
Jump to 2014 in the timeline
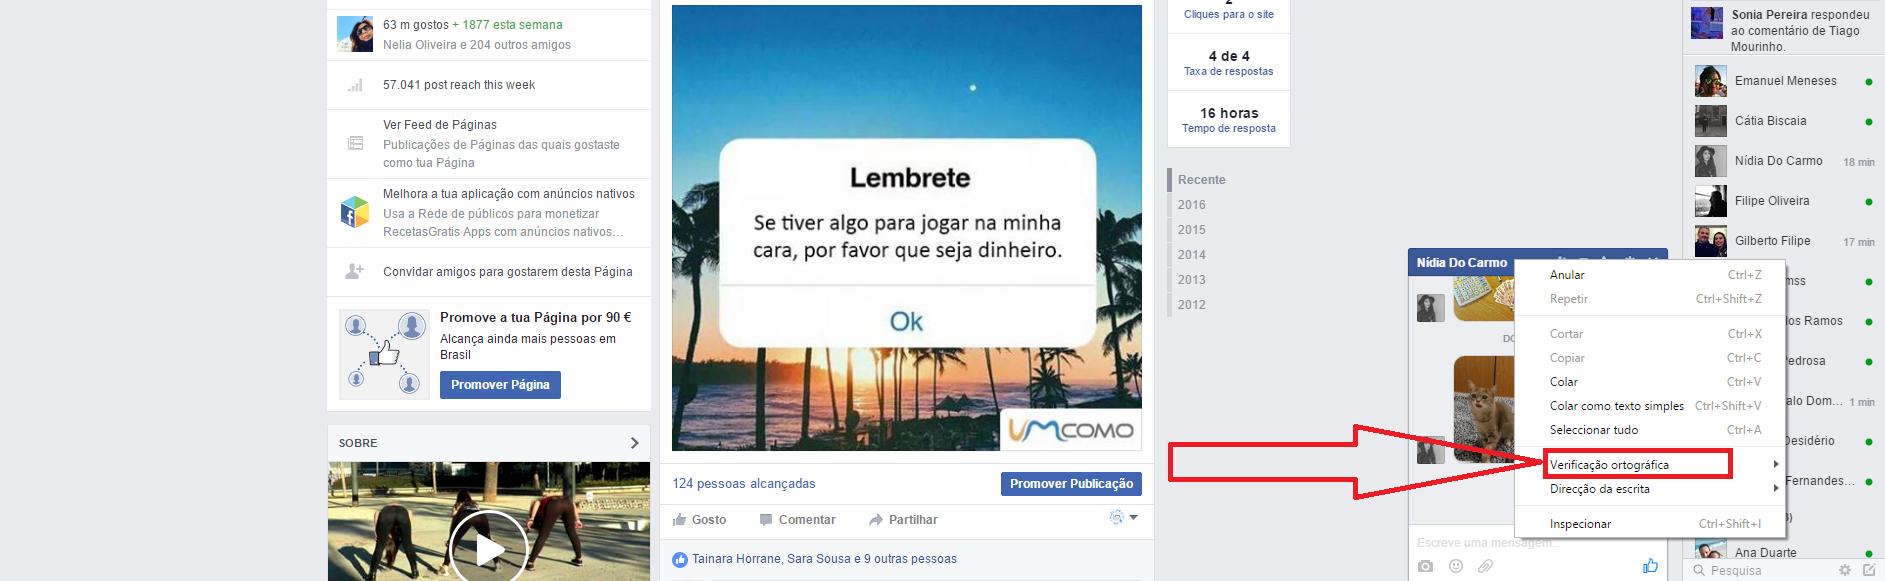1192,254
